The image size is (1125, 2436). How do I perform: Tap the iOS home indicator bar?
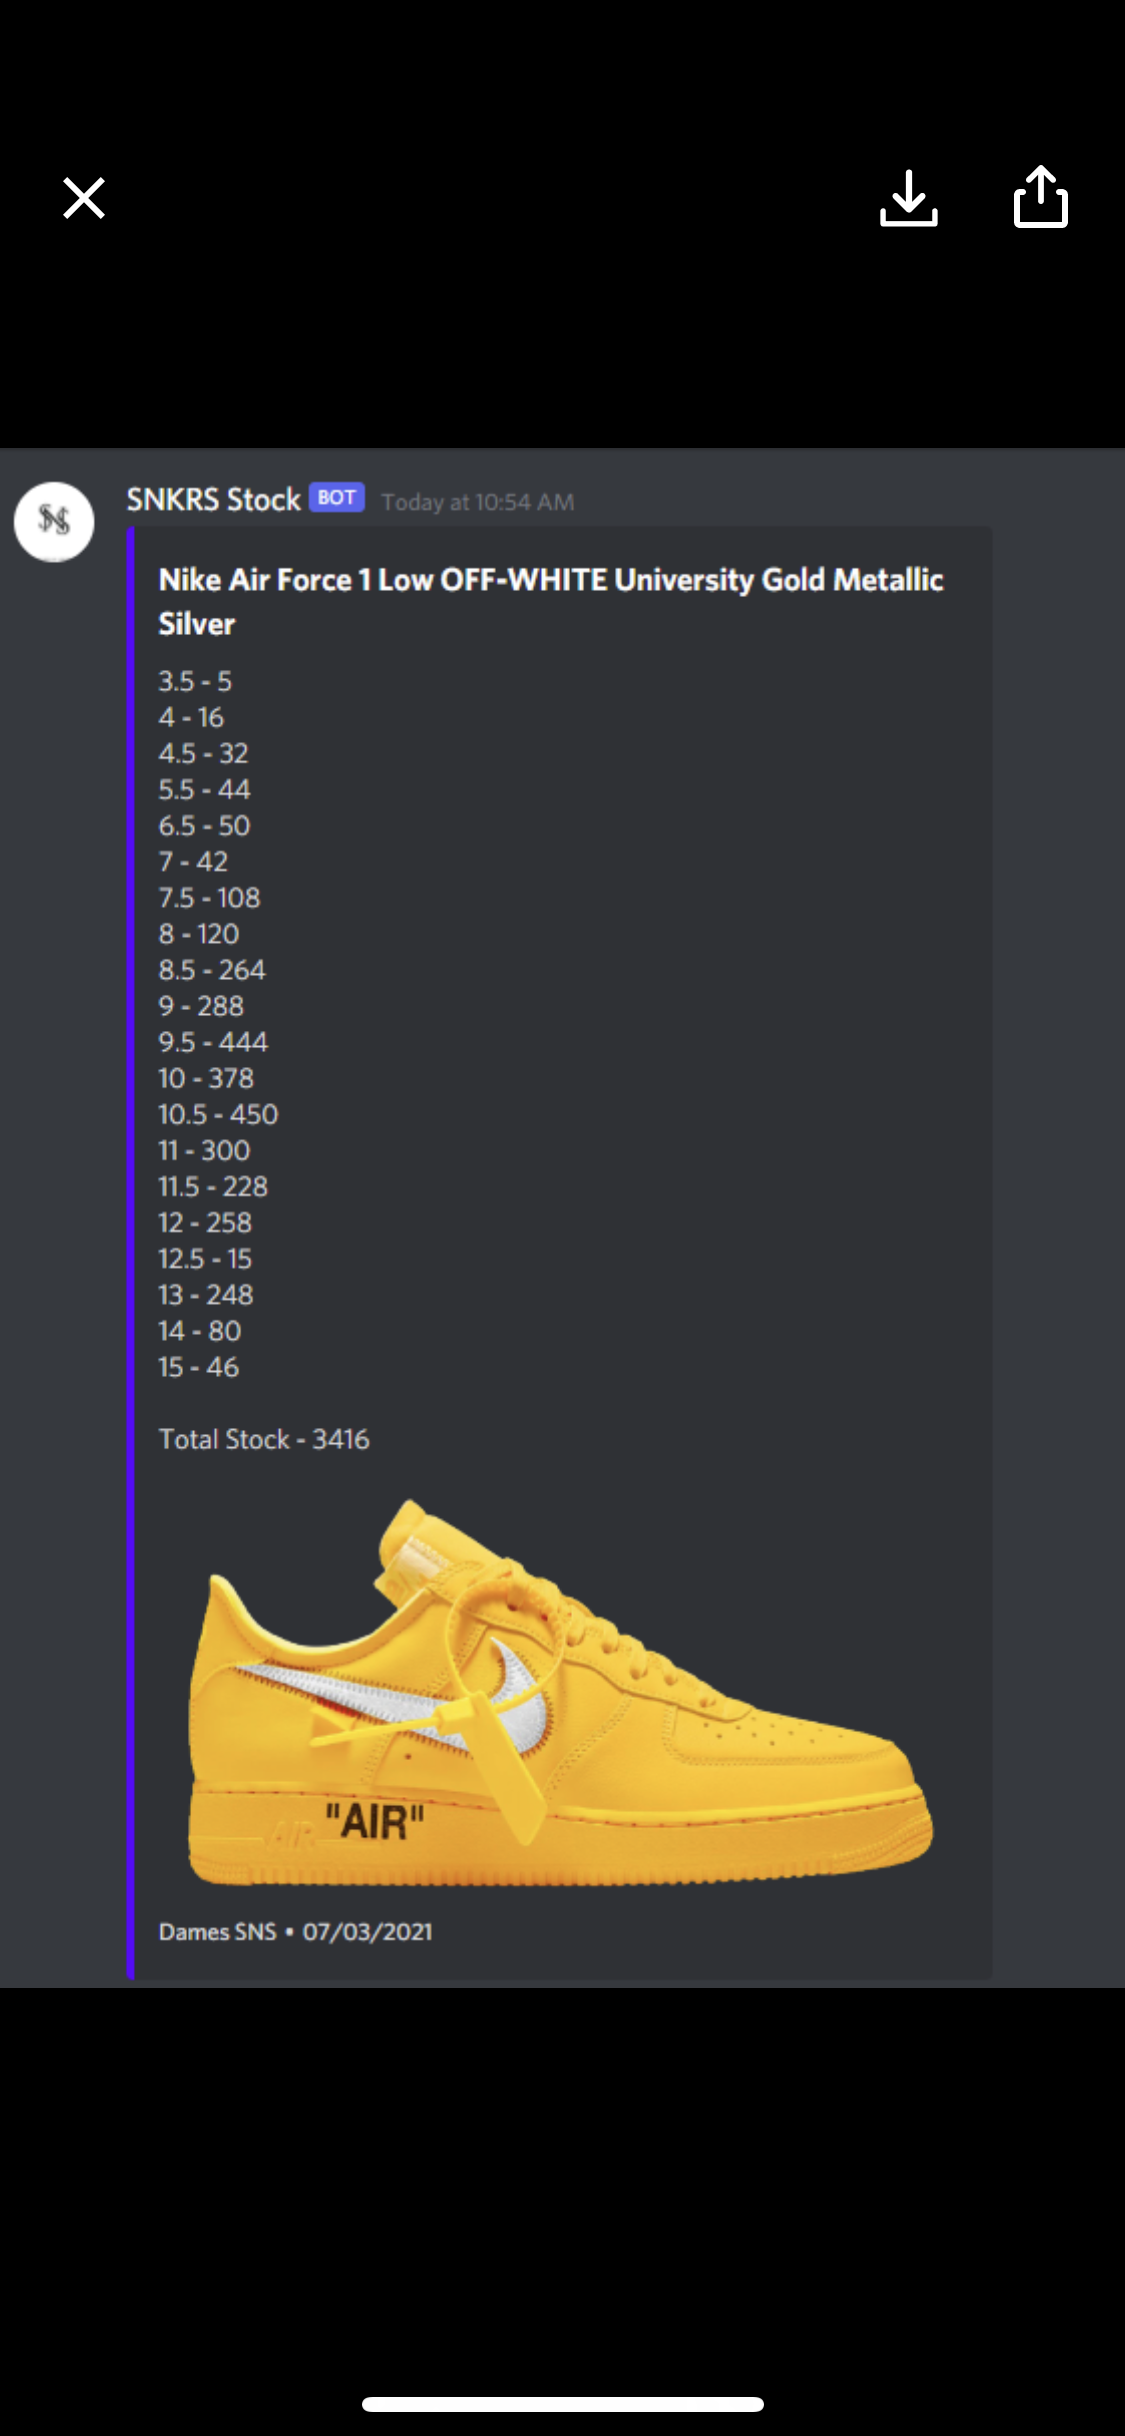coord(563,2403)
